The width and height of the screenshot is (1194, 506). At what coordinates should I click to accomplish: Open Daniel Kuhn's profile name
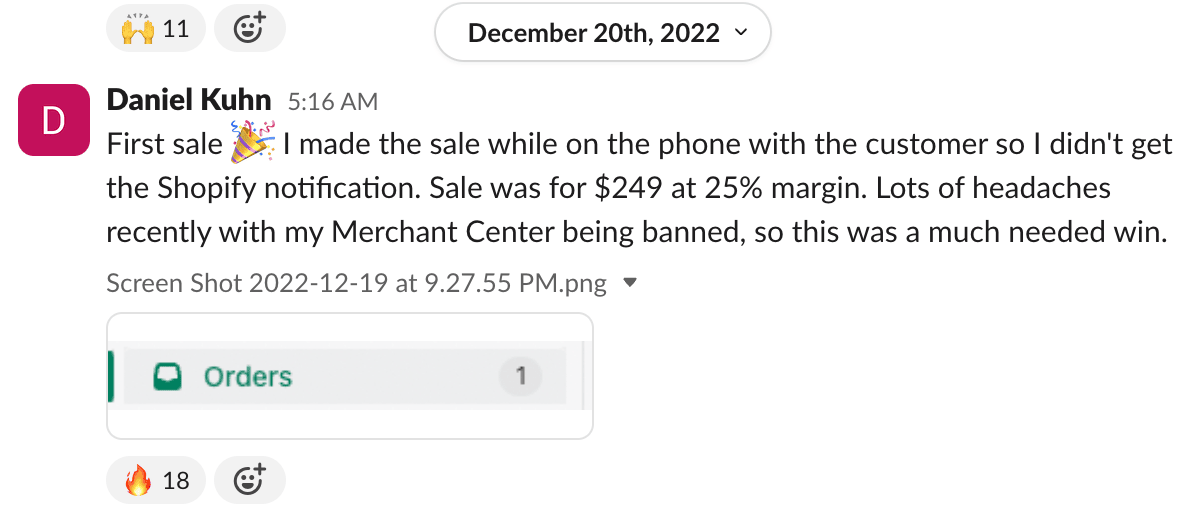tap(189, 100)
